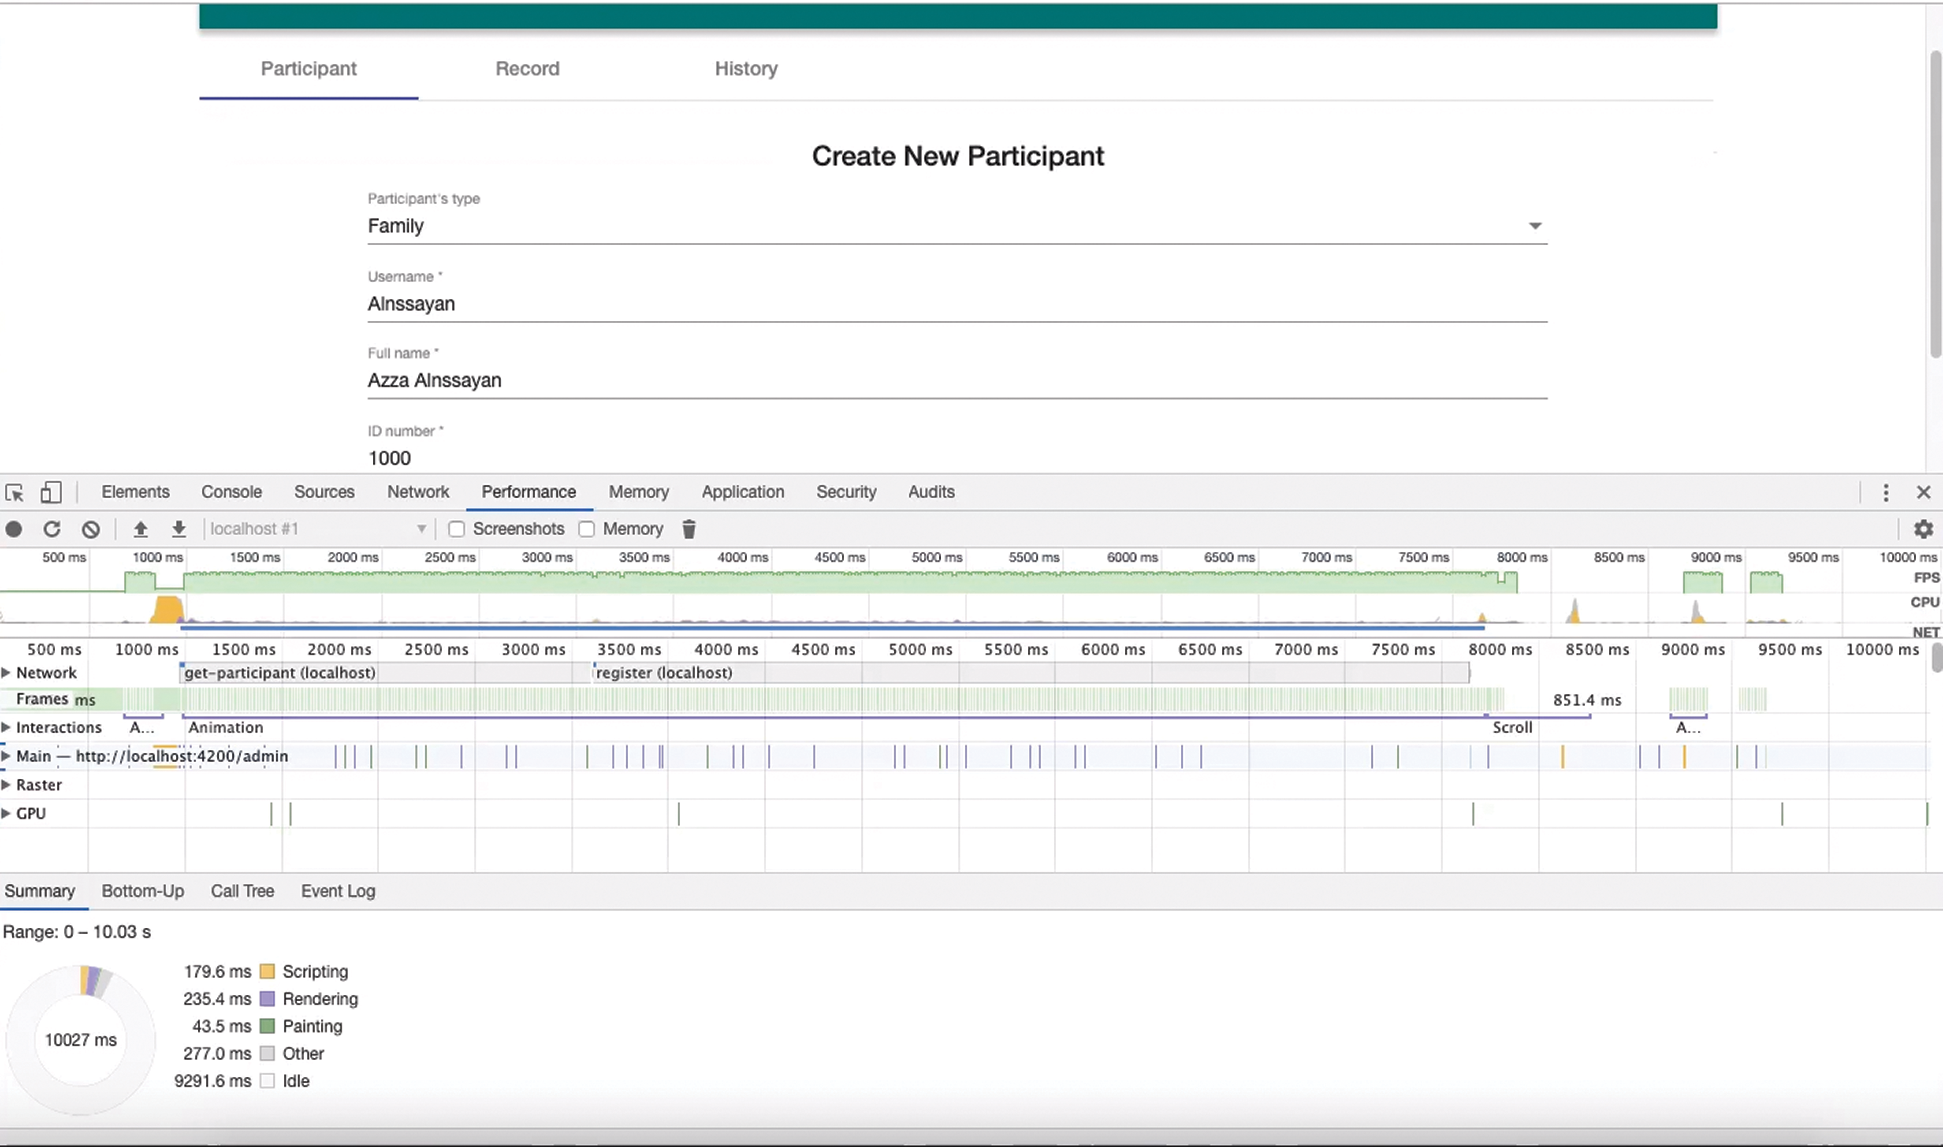Viewport: 1943px width, 1147px height.
Task: Open DevTools three-dot customize menu
Action: (1885, 492)
